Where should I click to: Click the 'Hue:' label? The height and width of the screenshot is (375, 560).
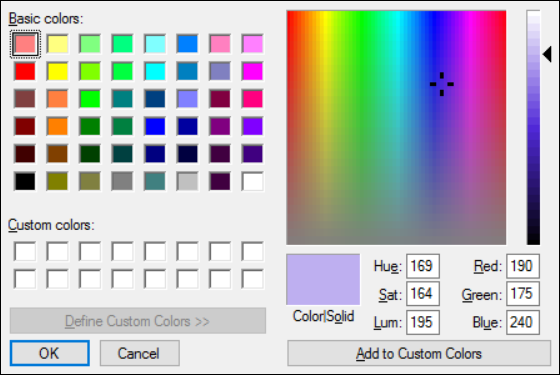point(388,266)
